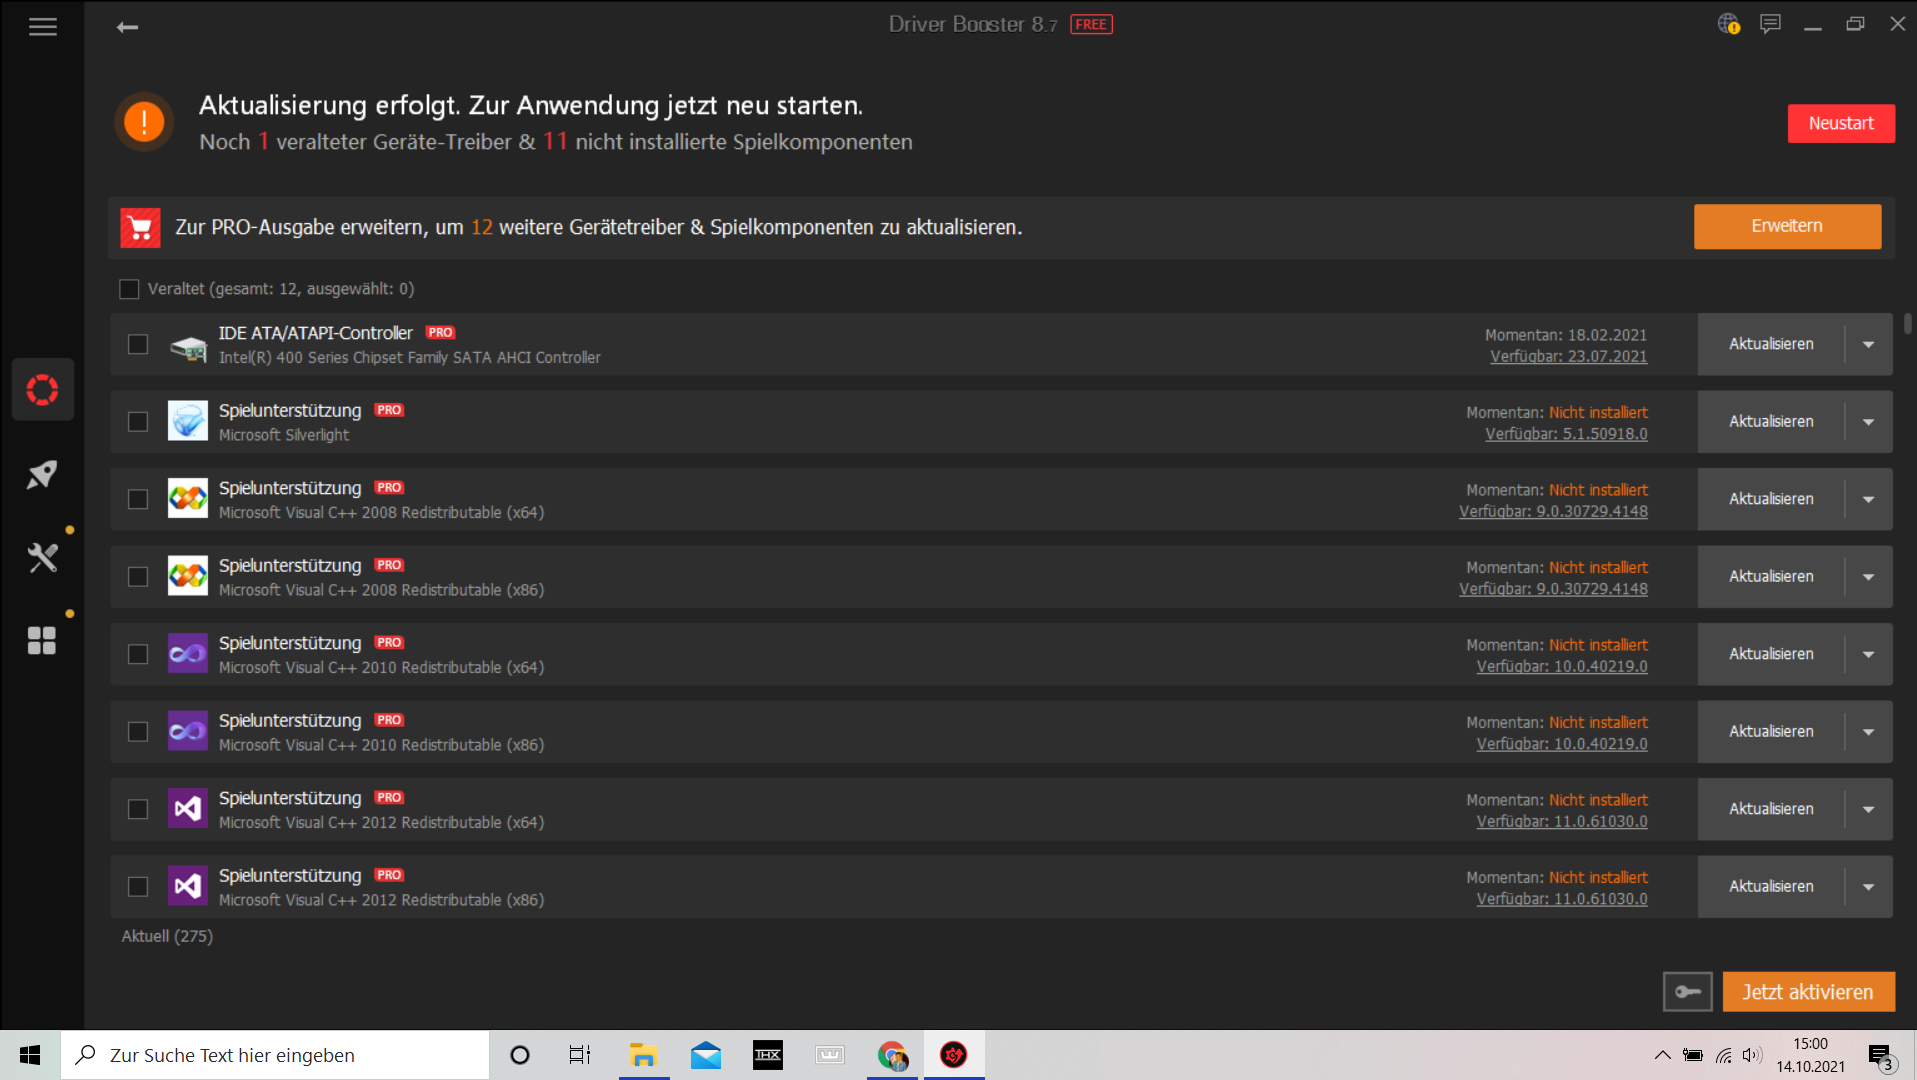The height and width of the screenshot is (1080, 1917).
Task: Check the IDE ATA/ATAPI-Controller checkbox
Action: (138, 344)
